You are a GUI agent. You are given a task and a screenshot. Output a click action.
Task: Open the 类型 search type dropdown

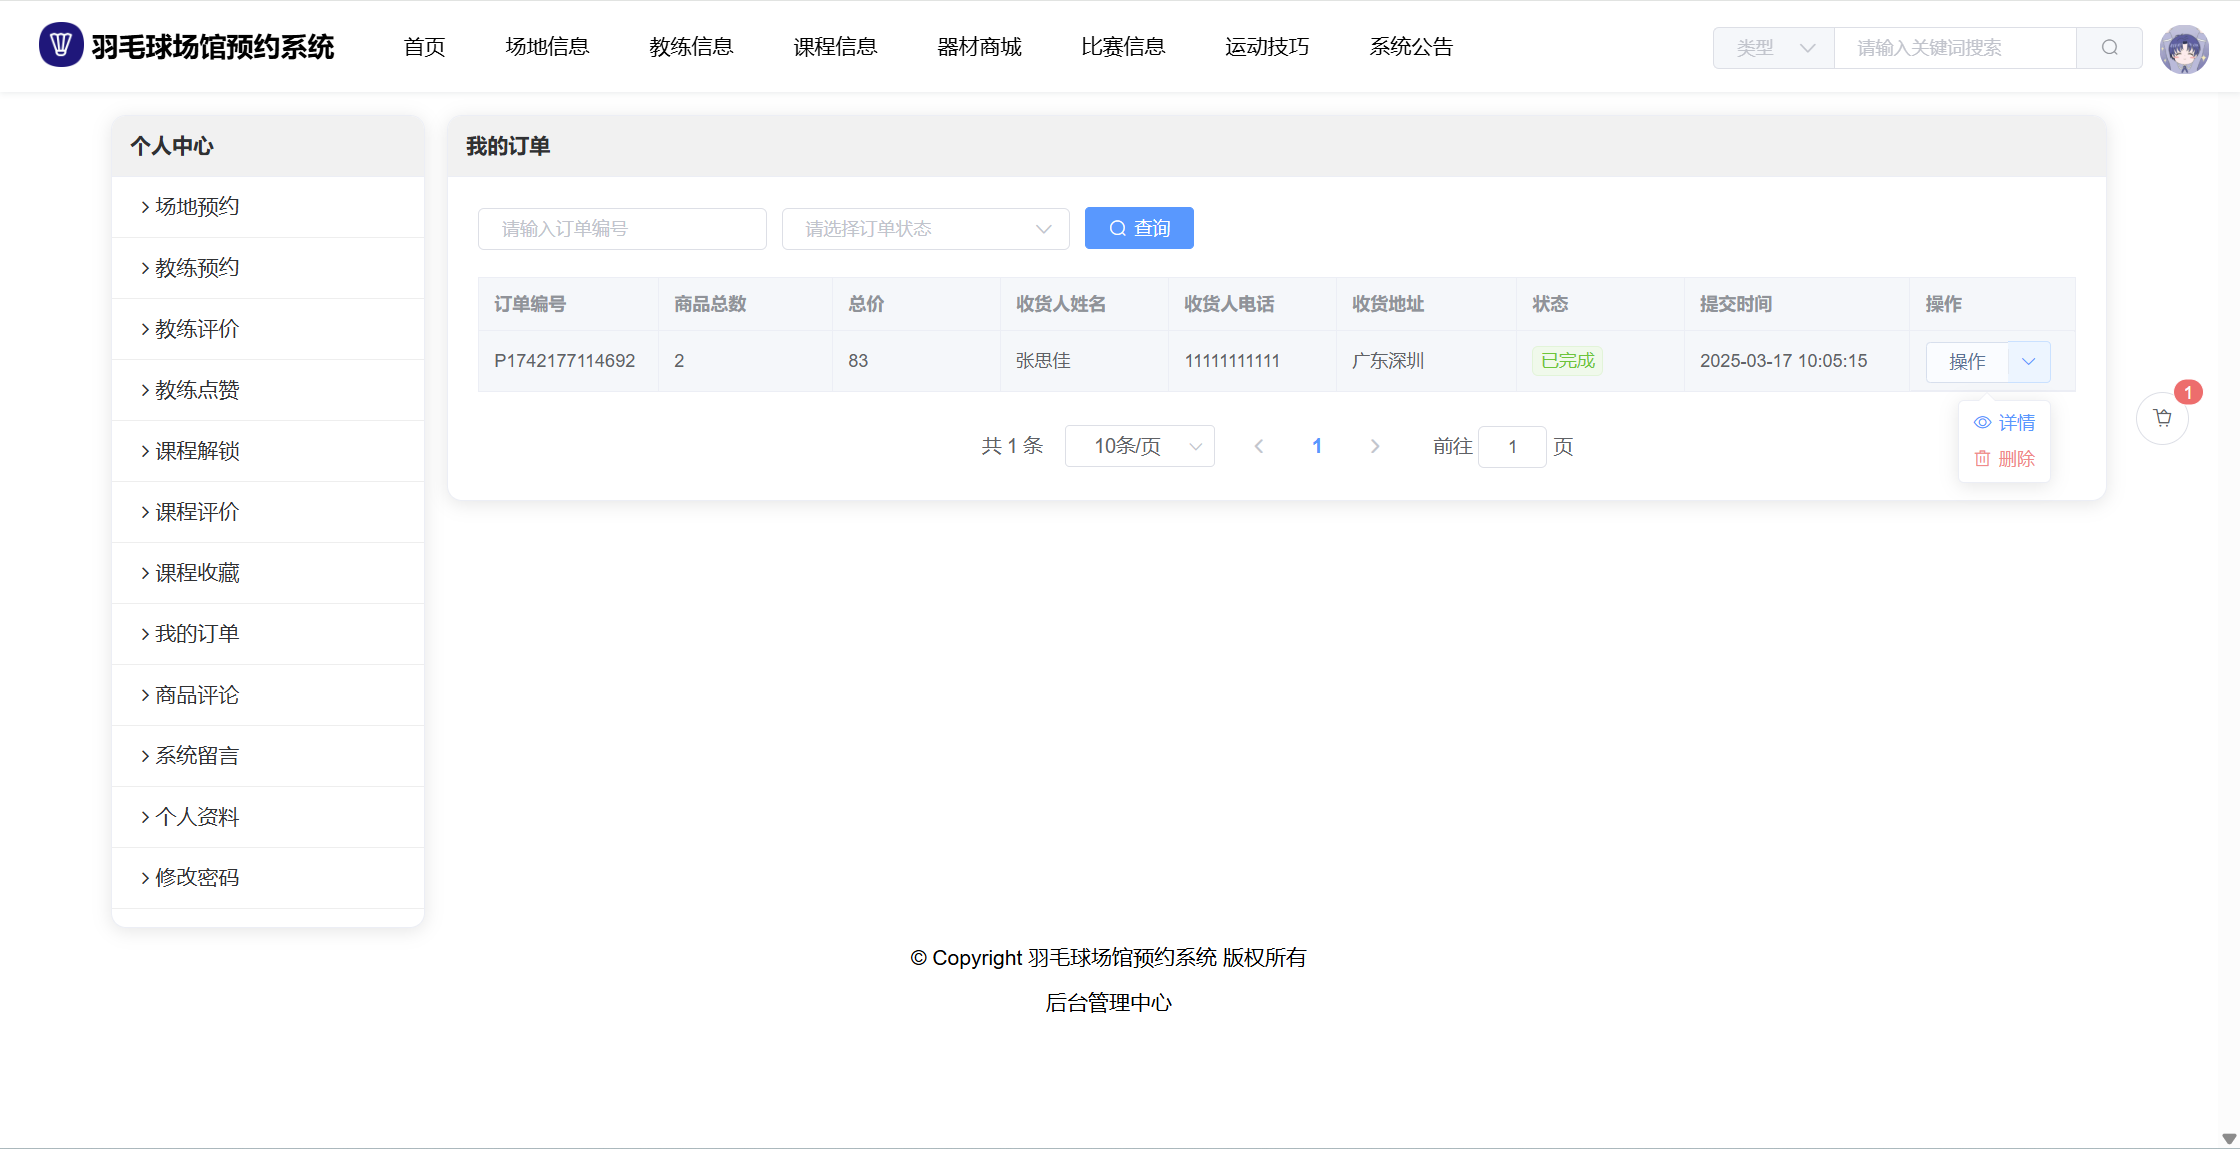pos(1773,48)
